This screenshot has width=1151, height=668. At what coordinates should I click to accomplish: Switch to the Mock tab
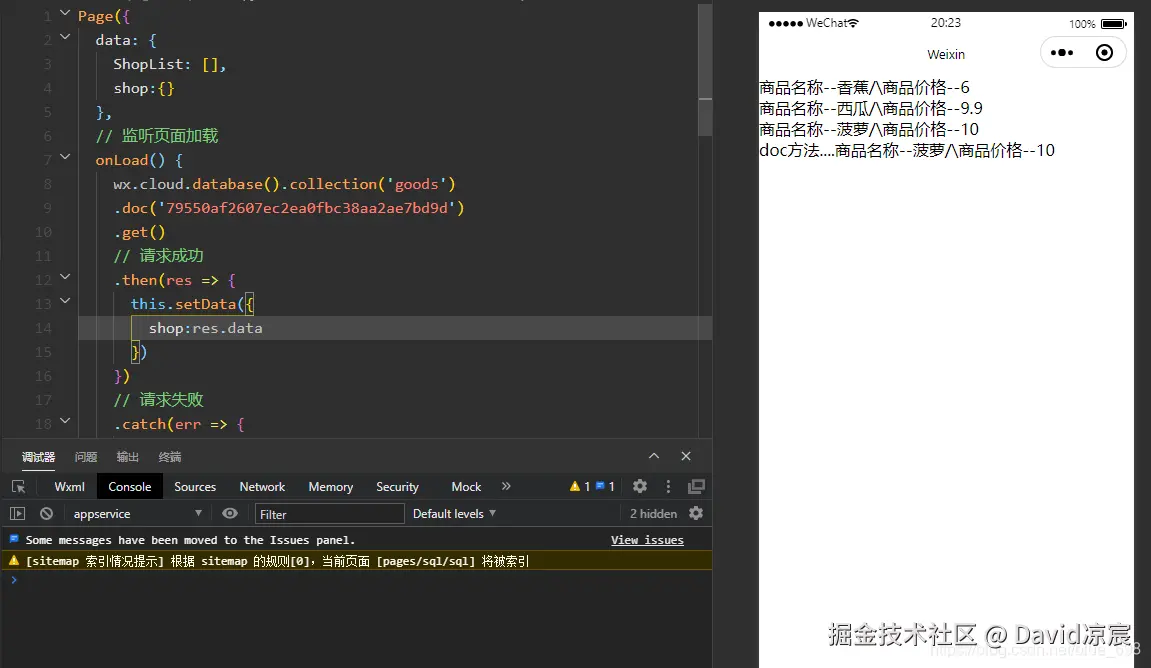[466, 487]
